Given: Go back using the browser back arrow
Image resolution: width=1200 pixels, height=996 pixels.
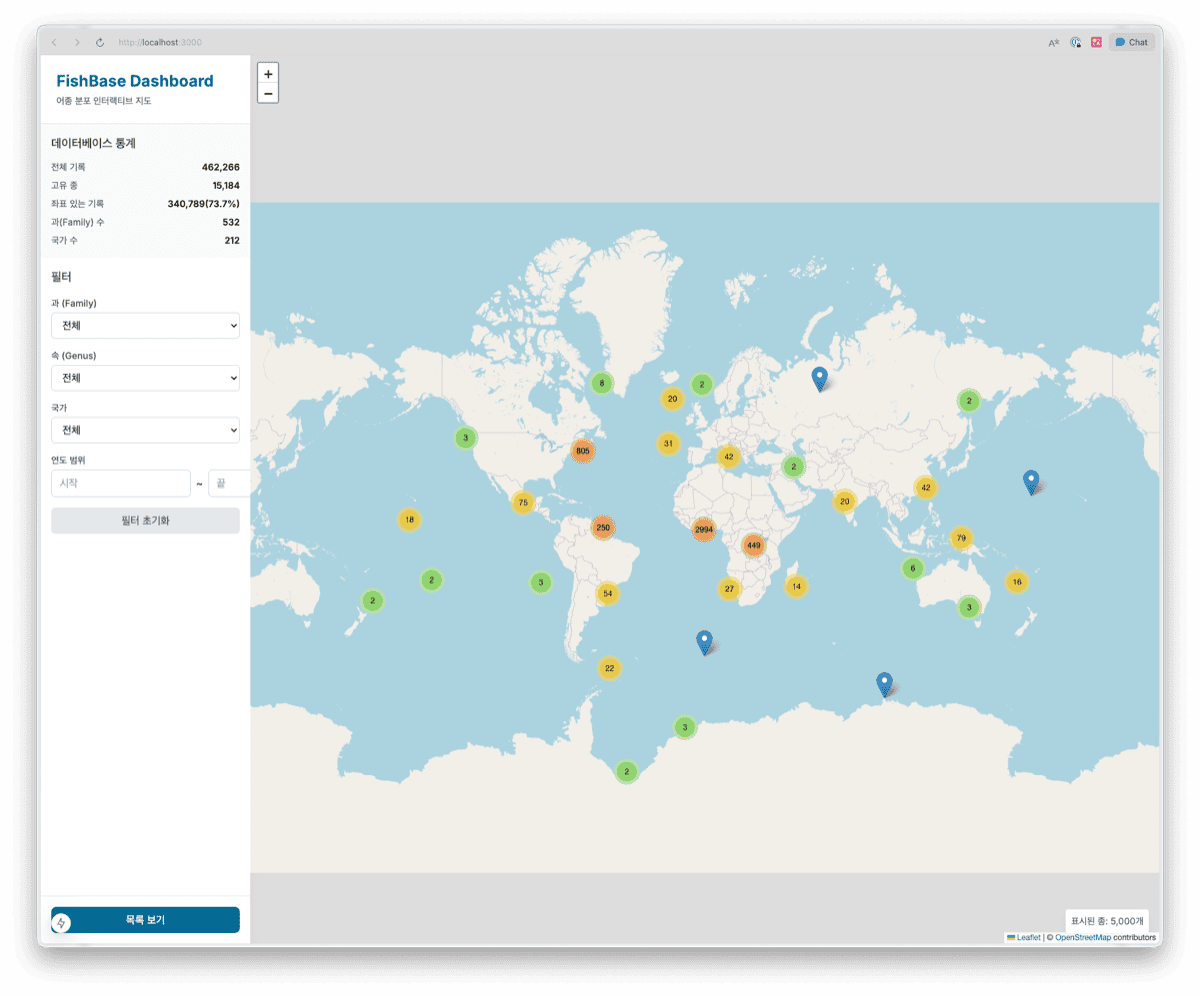Looking at the screenshot, I should 54,42.
